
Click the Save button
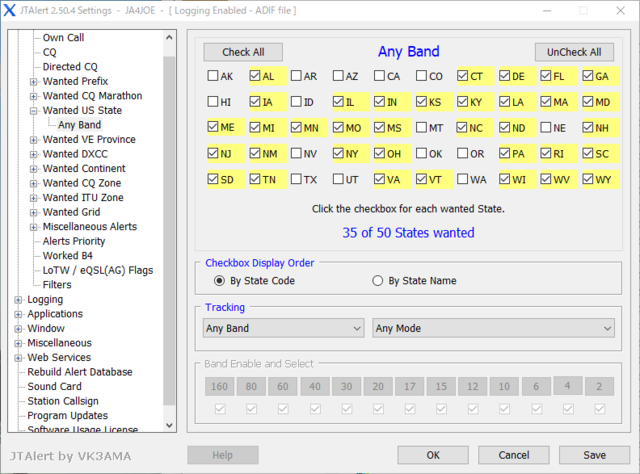pyautogui.click(x=594, y=455)
